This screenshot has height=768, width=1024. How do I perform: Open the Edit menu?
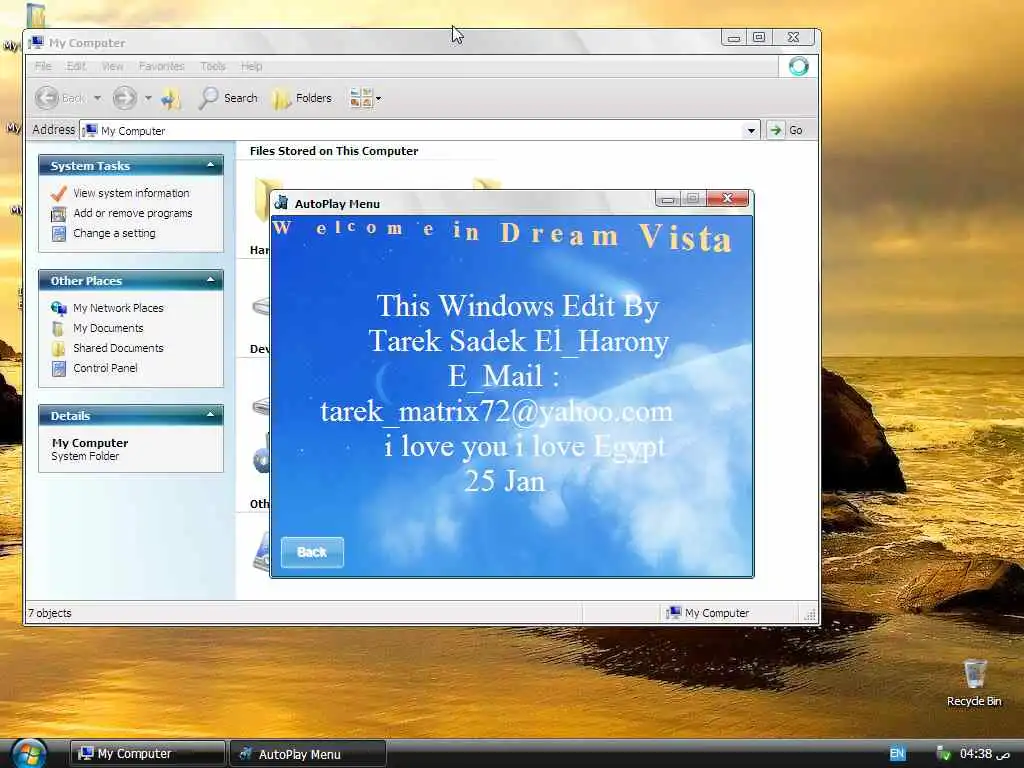pos(76,66)
